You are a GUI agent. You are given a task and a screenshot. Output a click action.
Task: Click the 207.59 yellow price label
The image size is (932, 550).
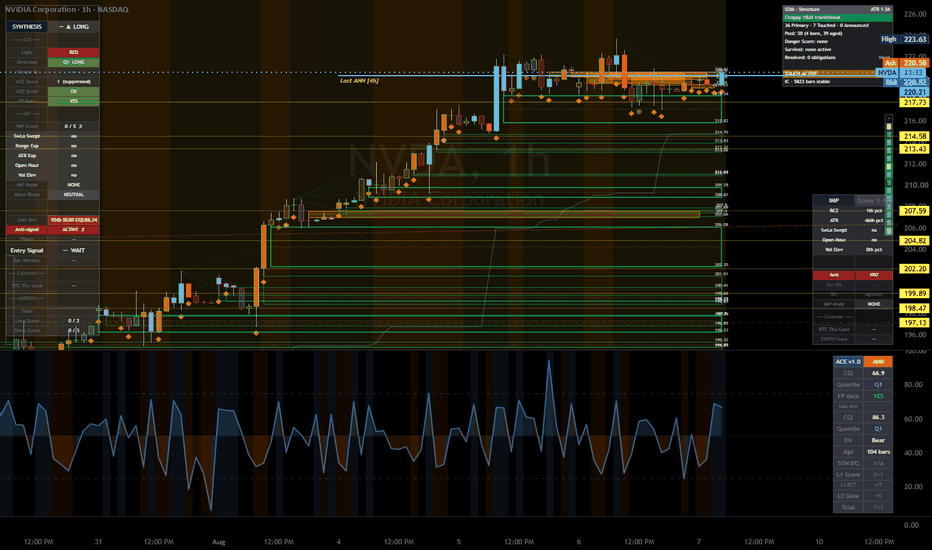[915, 210]
